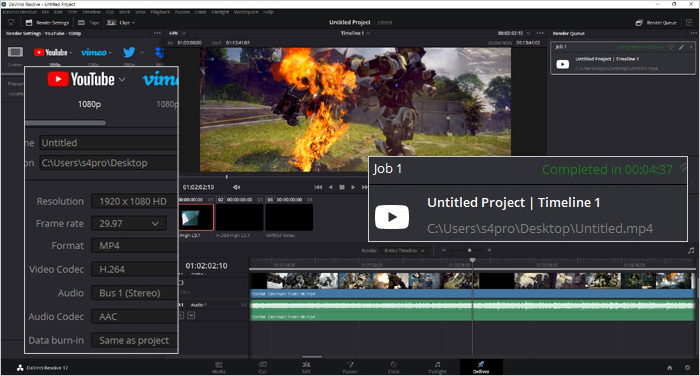Switch to the Cut page
Screen dimensions: 700x376
point(262,367)
